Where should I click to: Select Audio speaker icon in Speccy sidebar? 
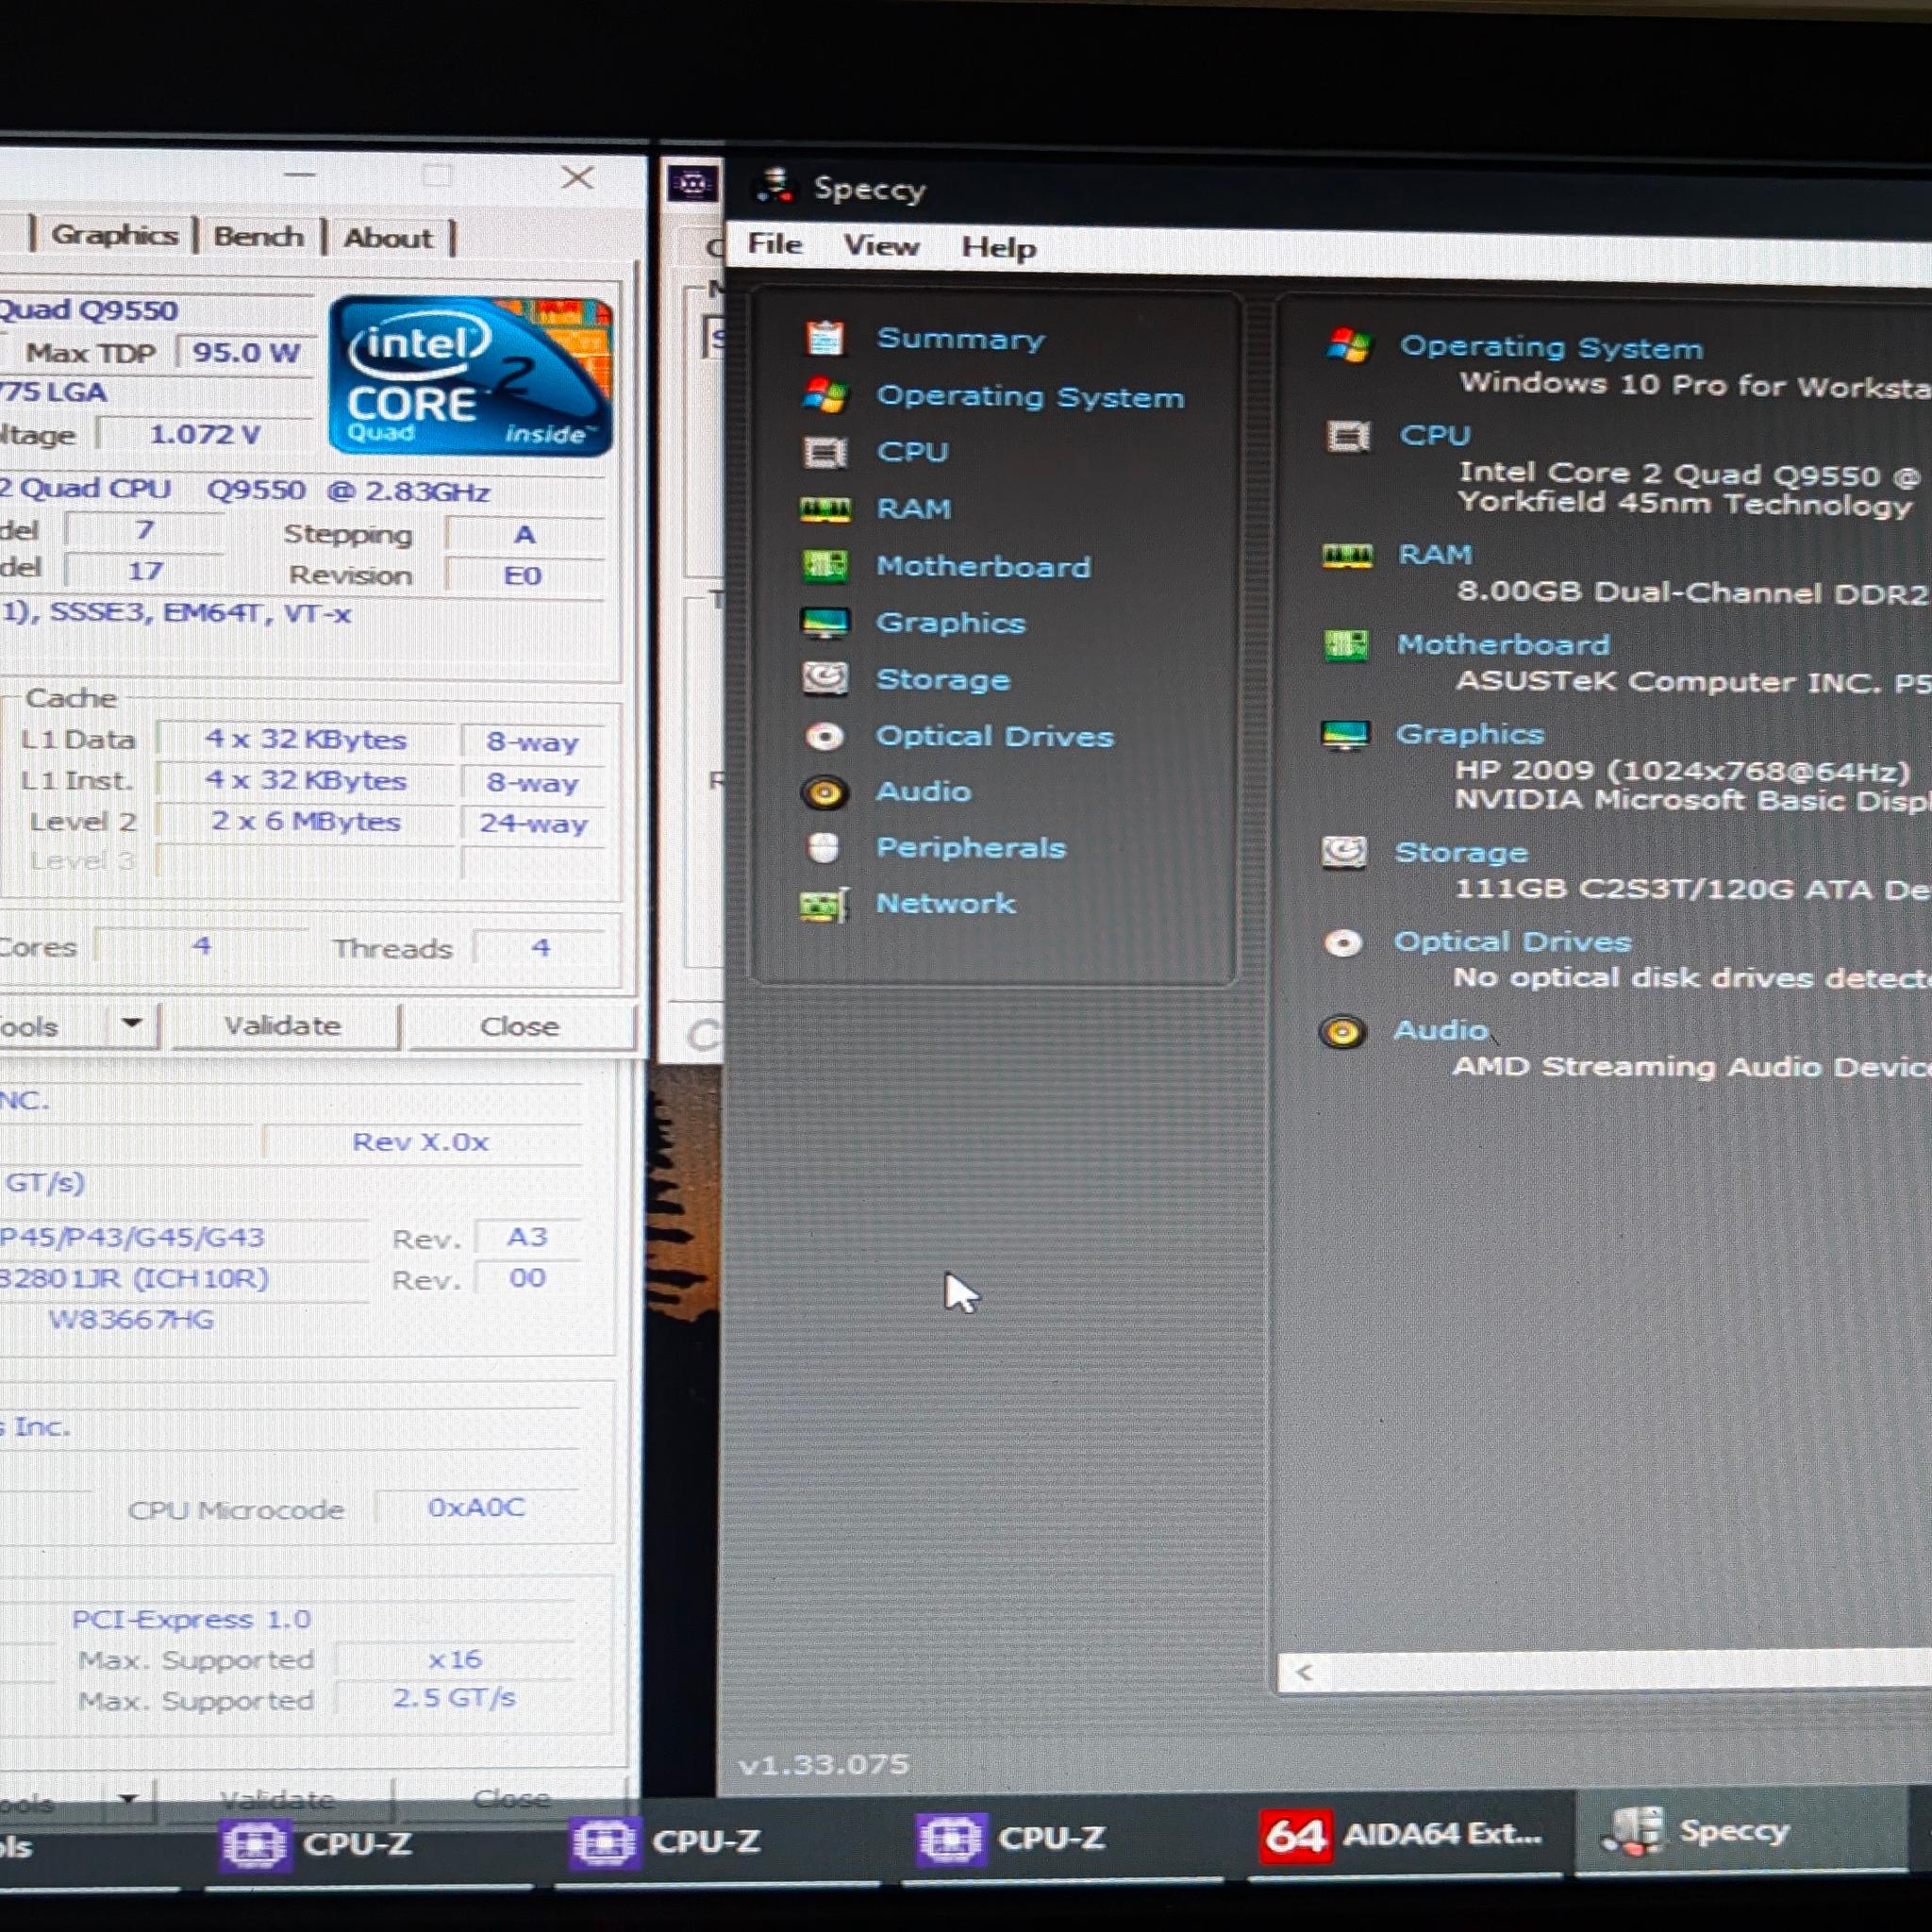coord(824,792)
